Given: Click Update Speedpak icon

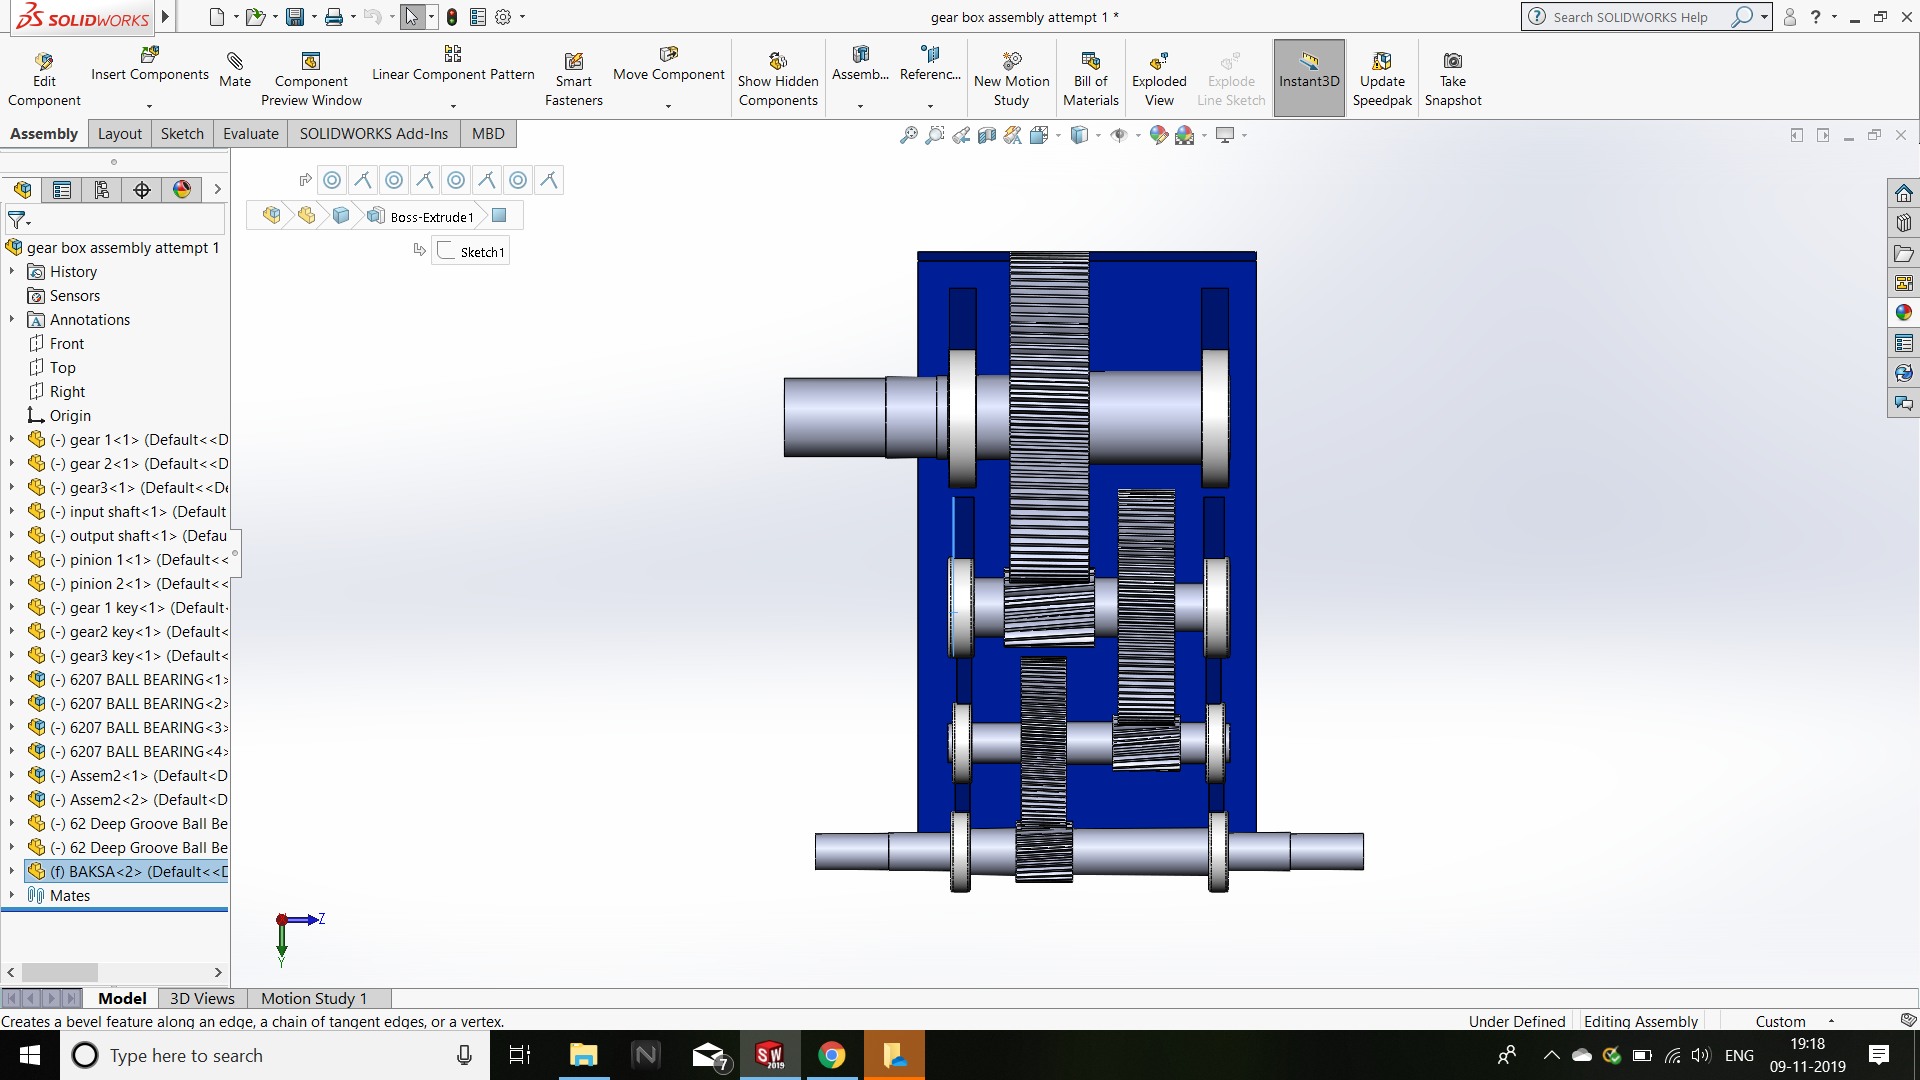Looking at the screenshot, I should [1382, 62].
